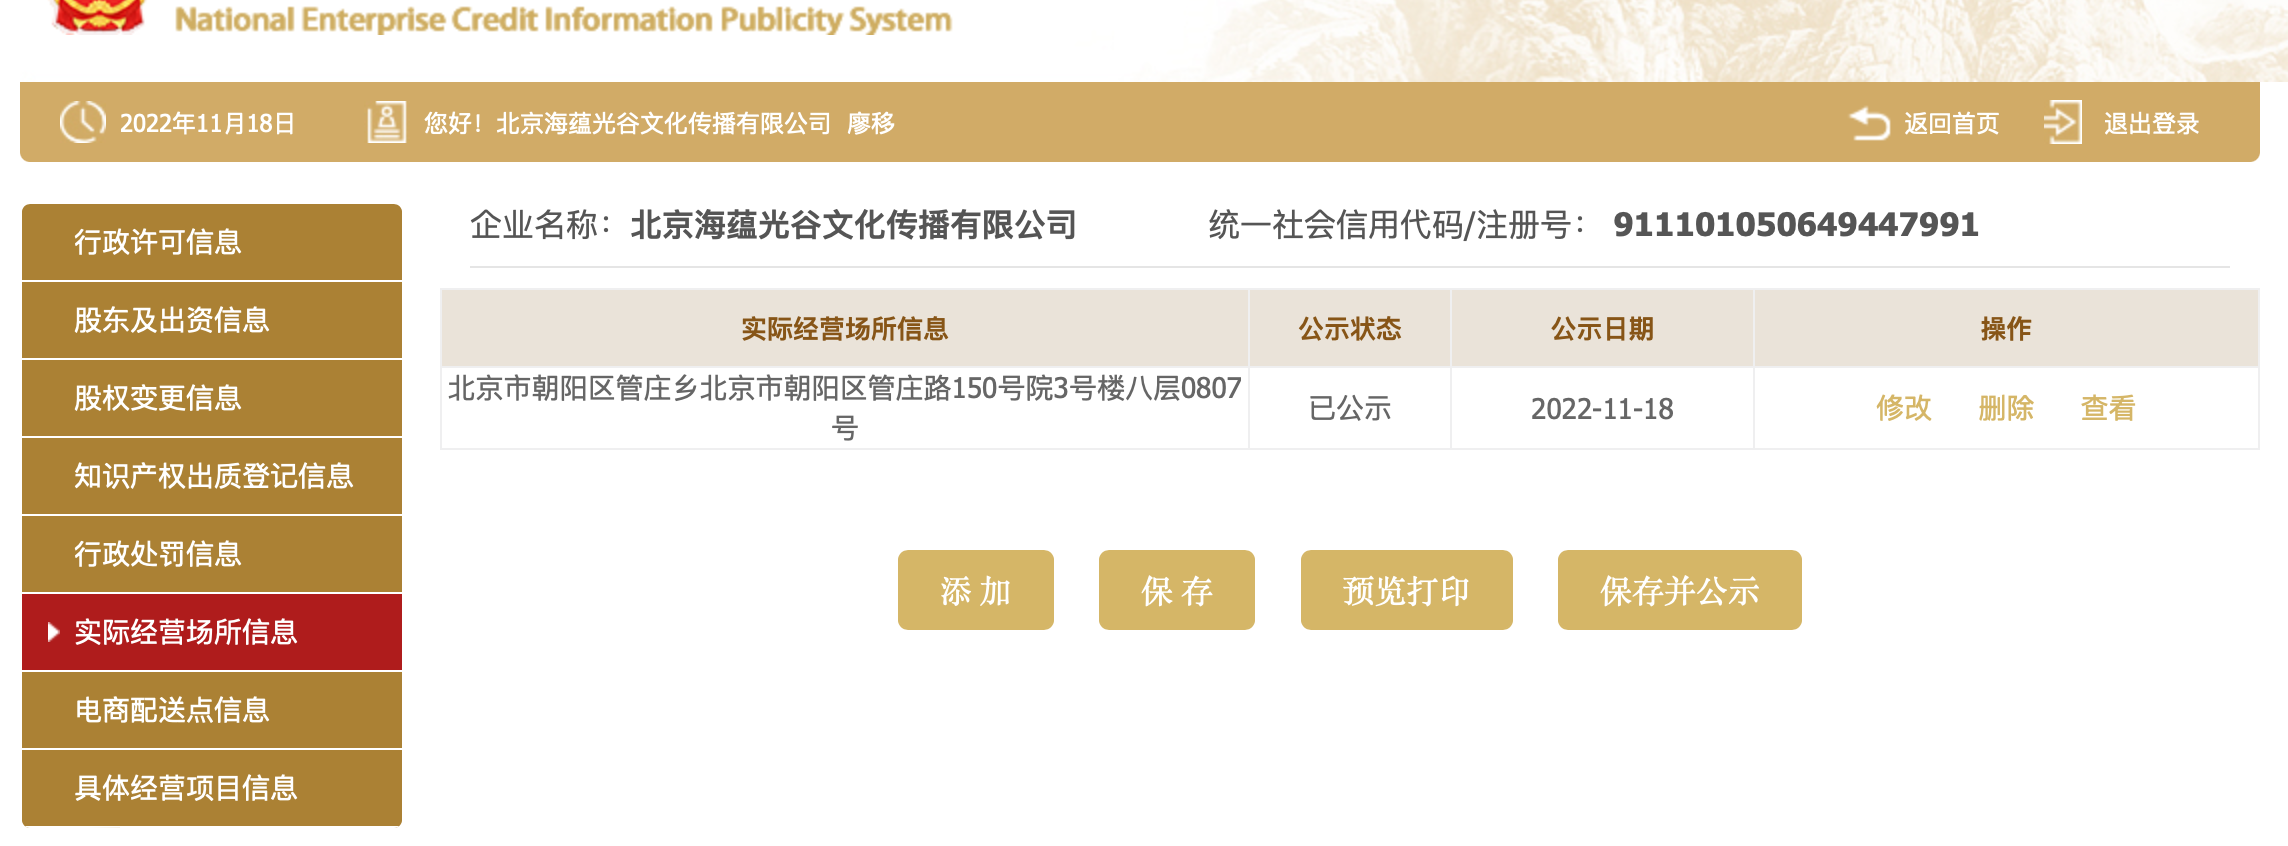Click the header date 2022年11月18日
The height and width of the screenshot is (846, 2288).
click(x=207, y=123)
